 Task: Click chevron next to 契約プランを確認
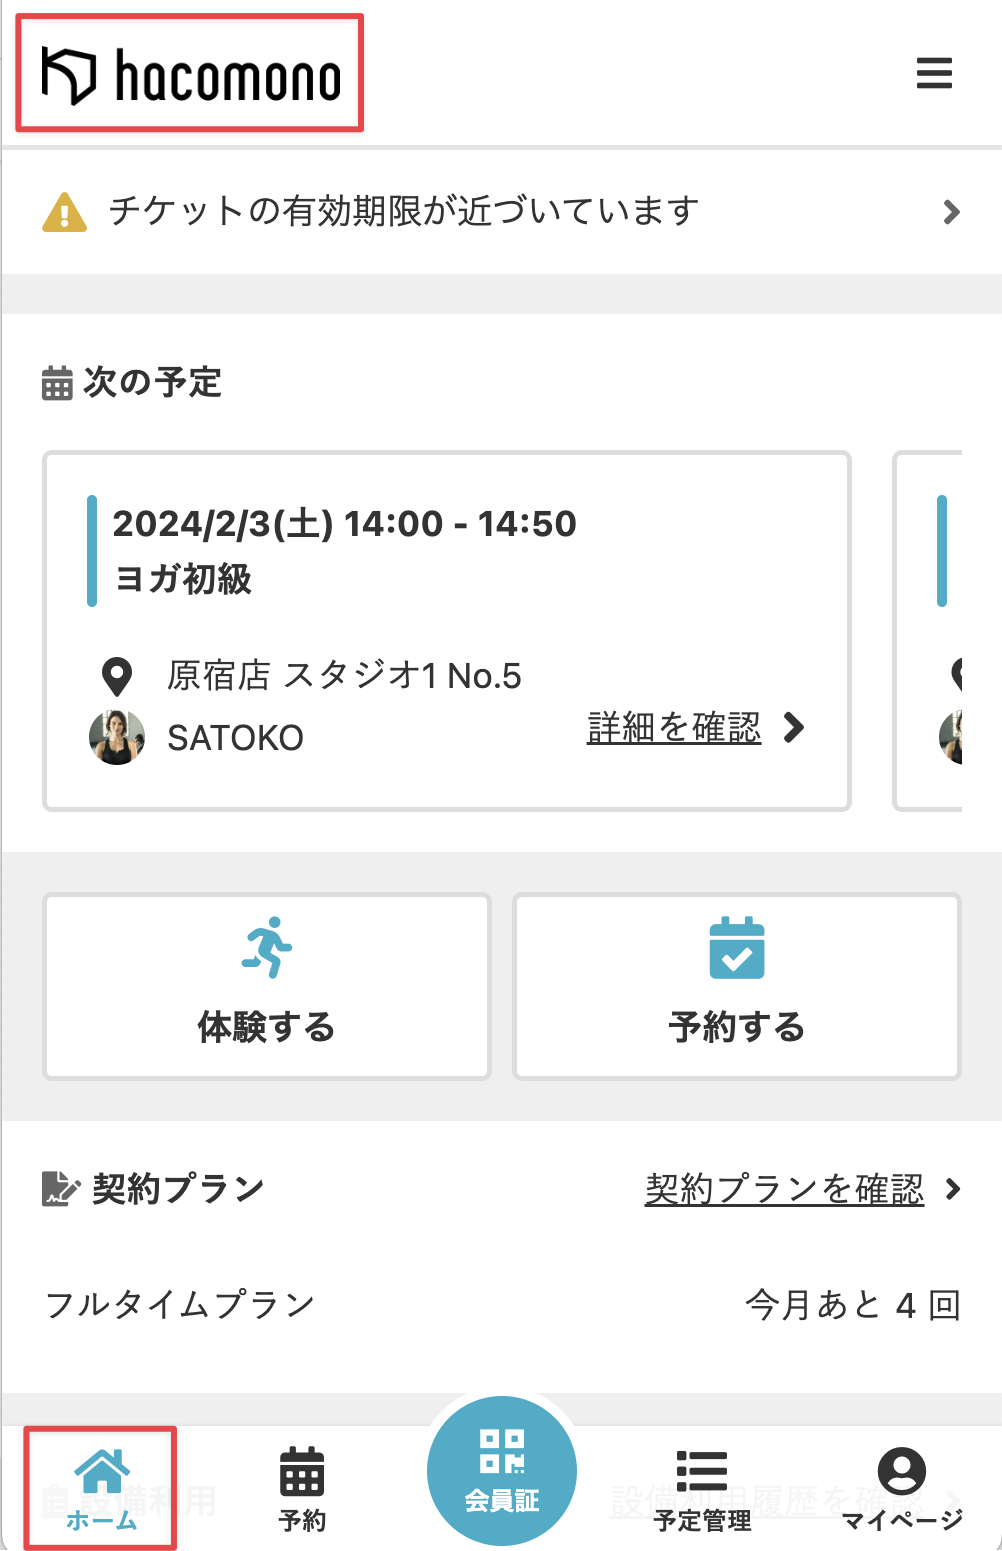tap(952, 1189)
